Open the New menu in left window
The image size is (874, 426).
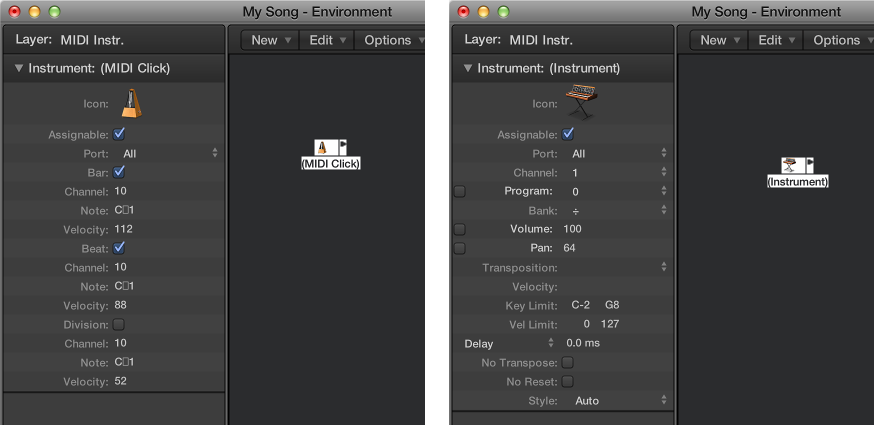[x=270, y=40]
